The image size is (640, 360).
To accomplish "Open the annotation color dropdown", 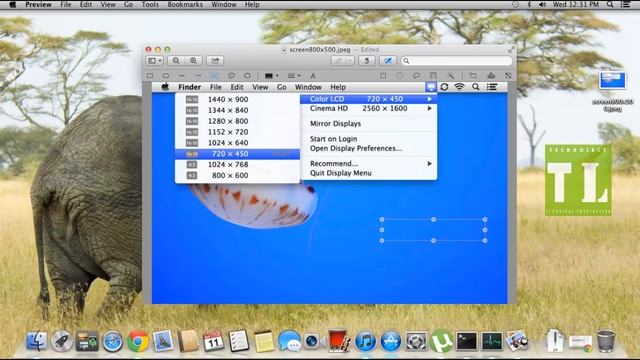I will click(x=271, y=76).
